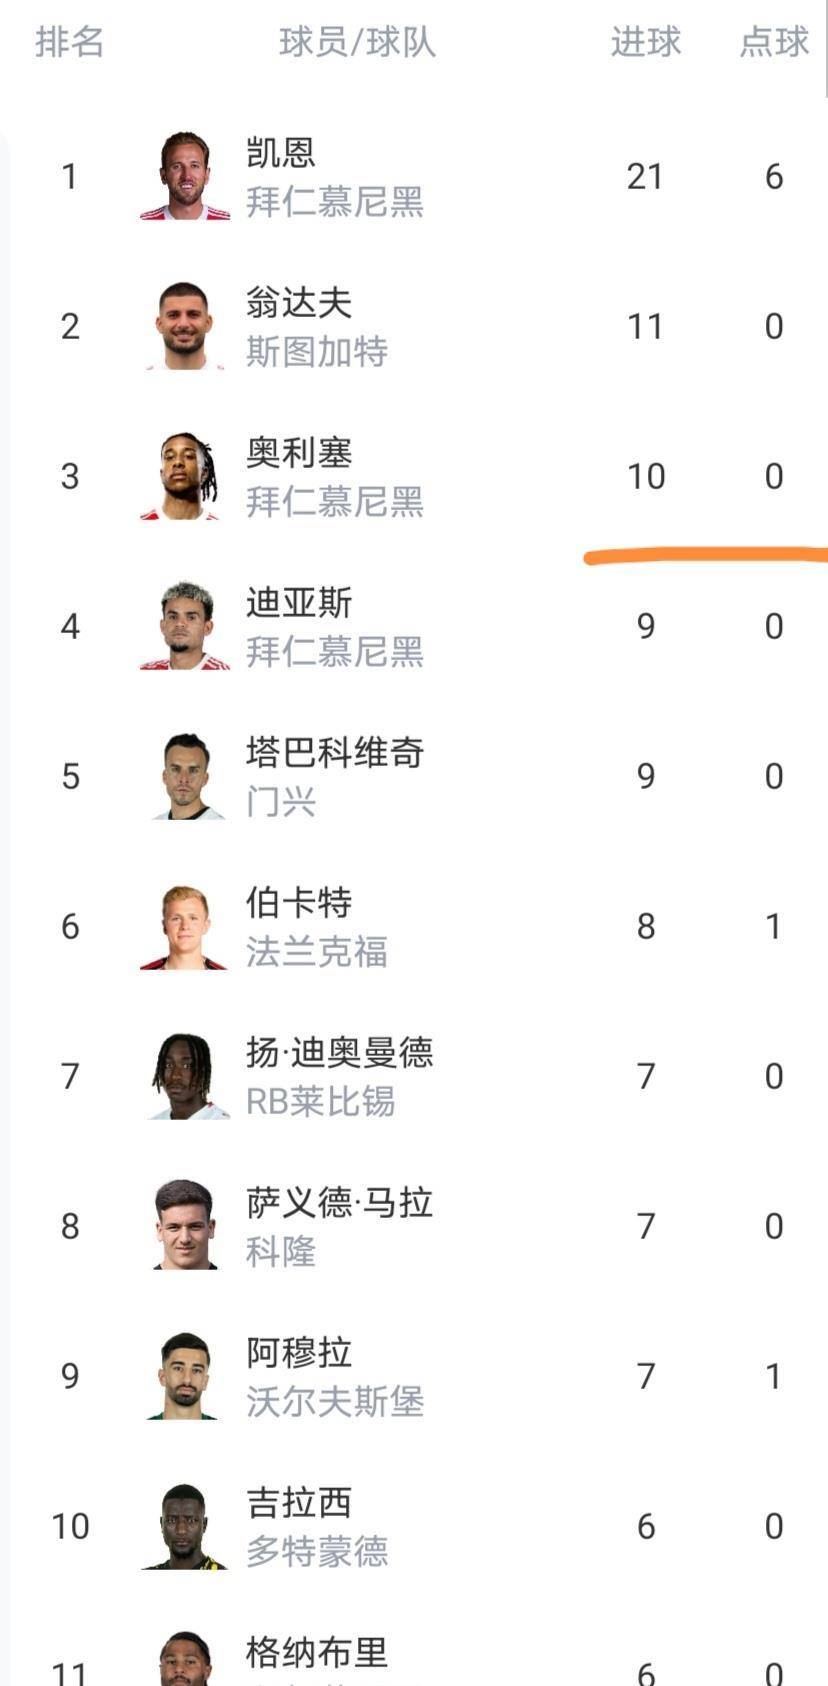The image size is (828, 1686).
Task: Select player name 格纳布里
Action: [x=317, y=1652]
